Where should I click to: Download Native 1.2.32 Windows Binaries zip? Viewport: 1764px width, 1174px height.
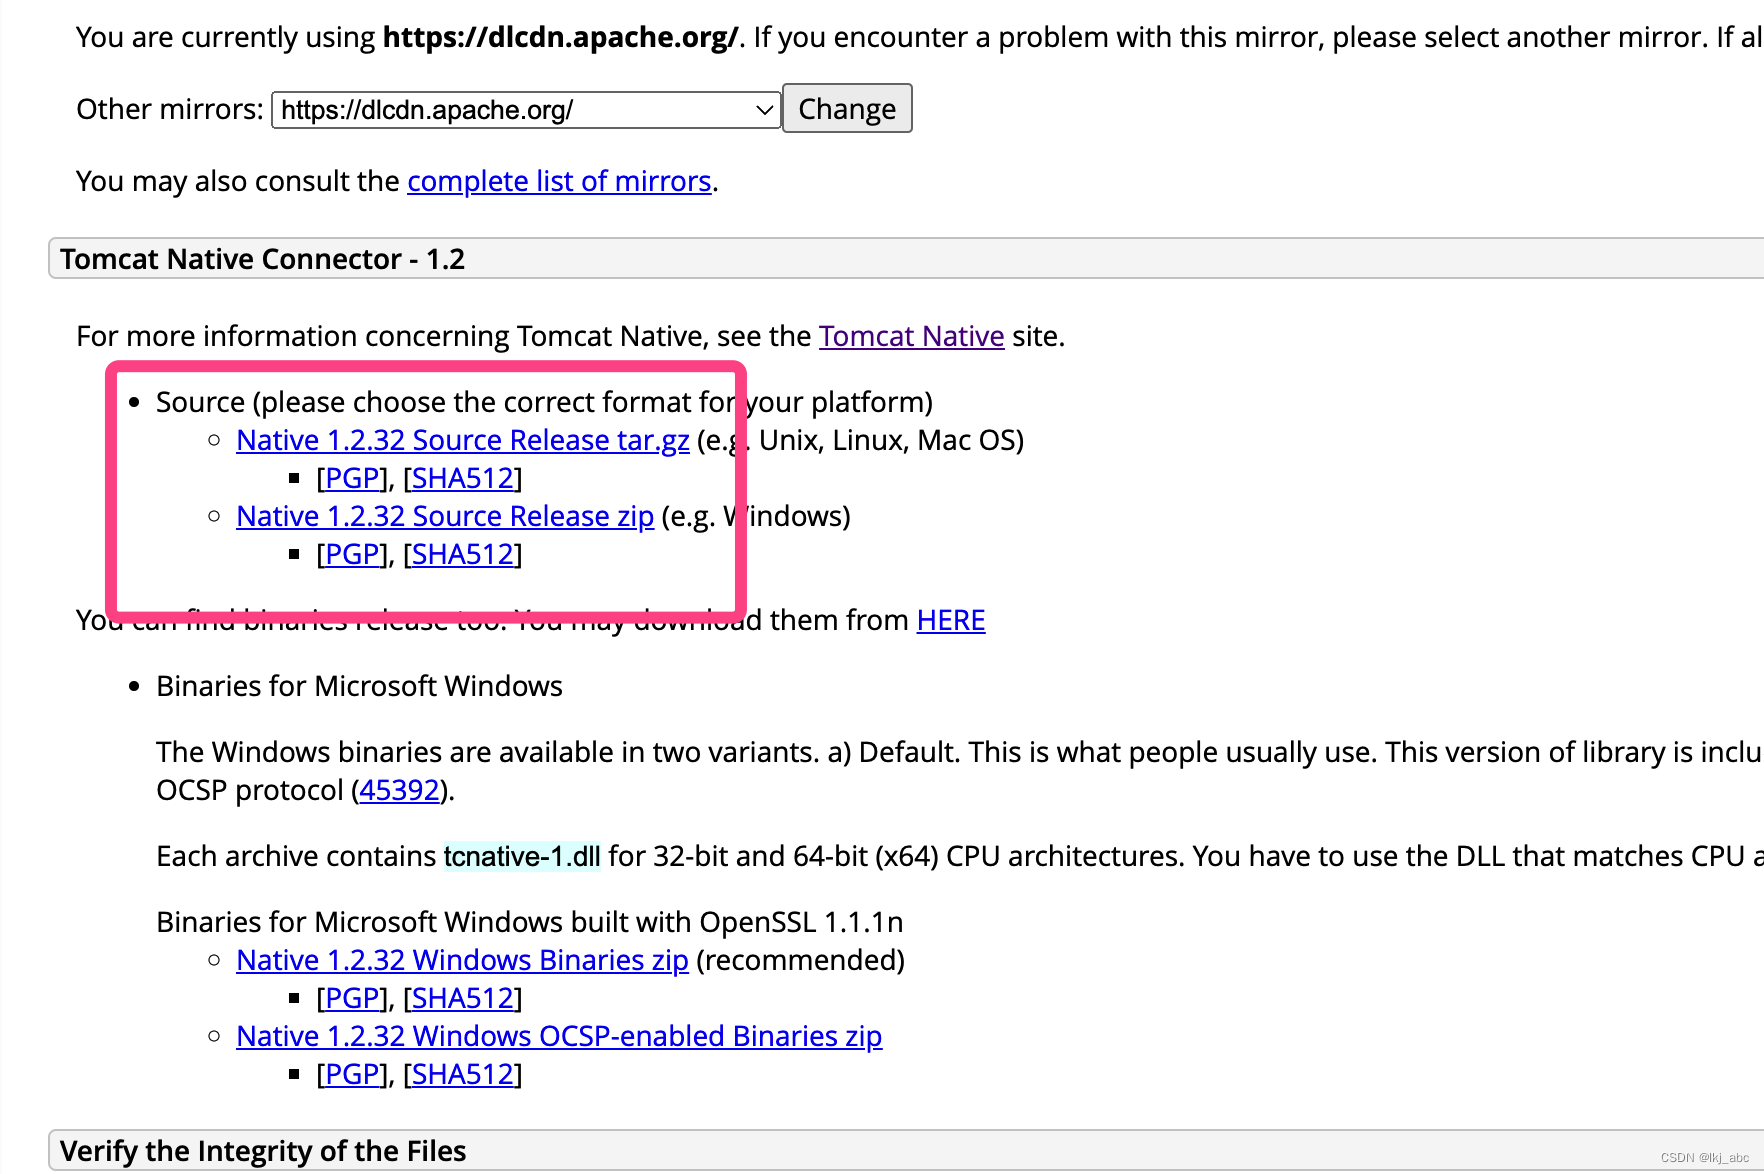point(462,960)
